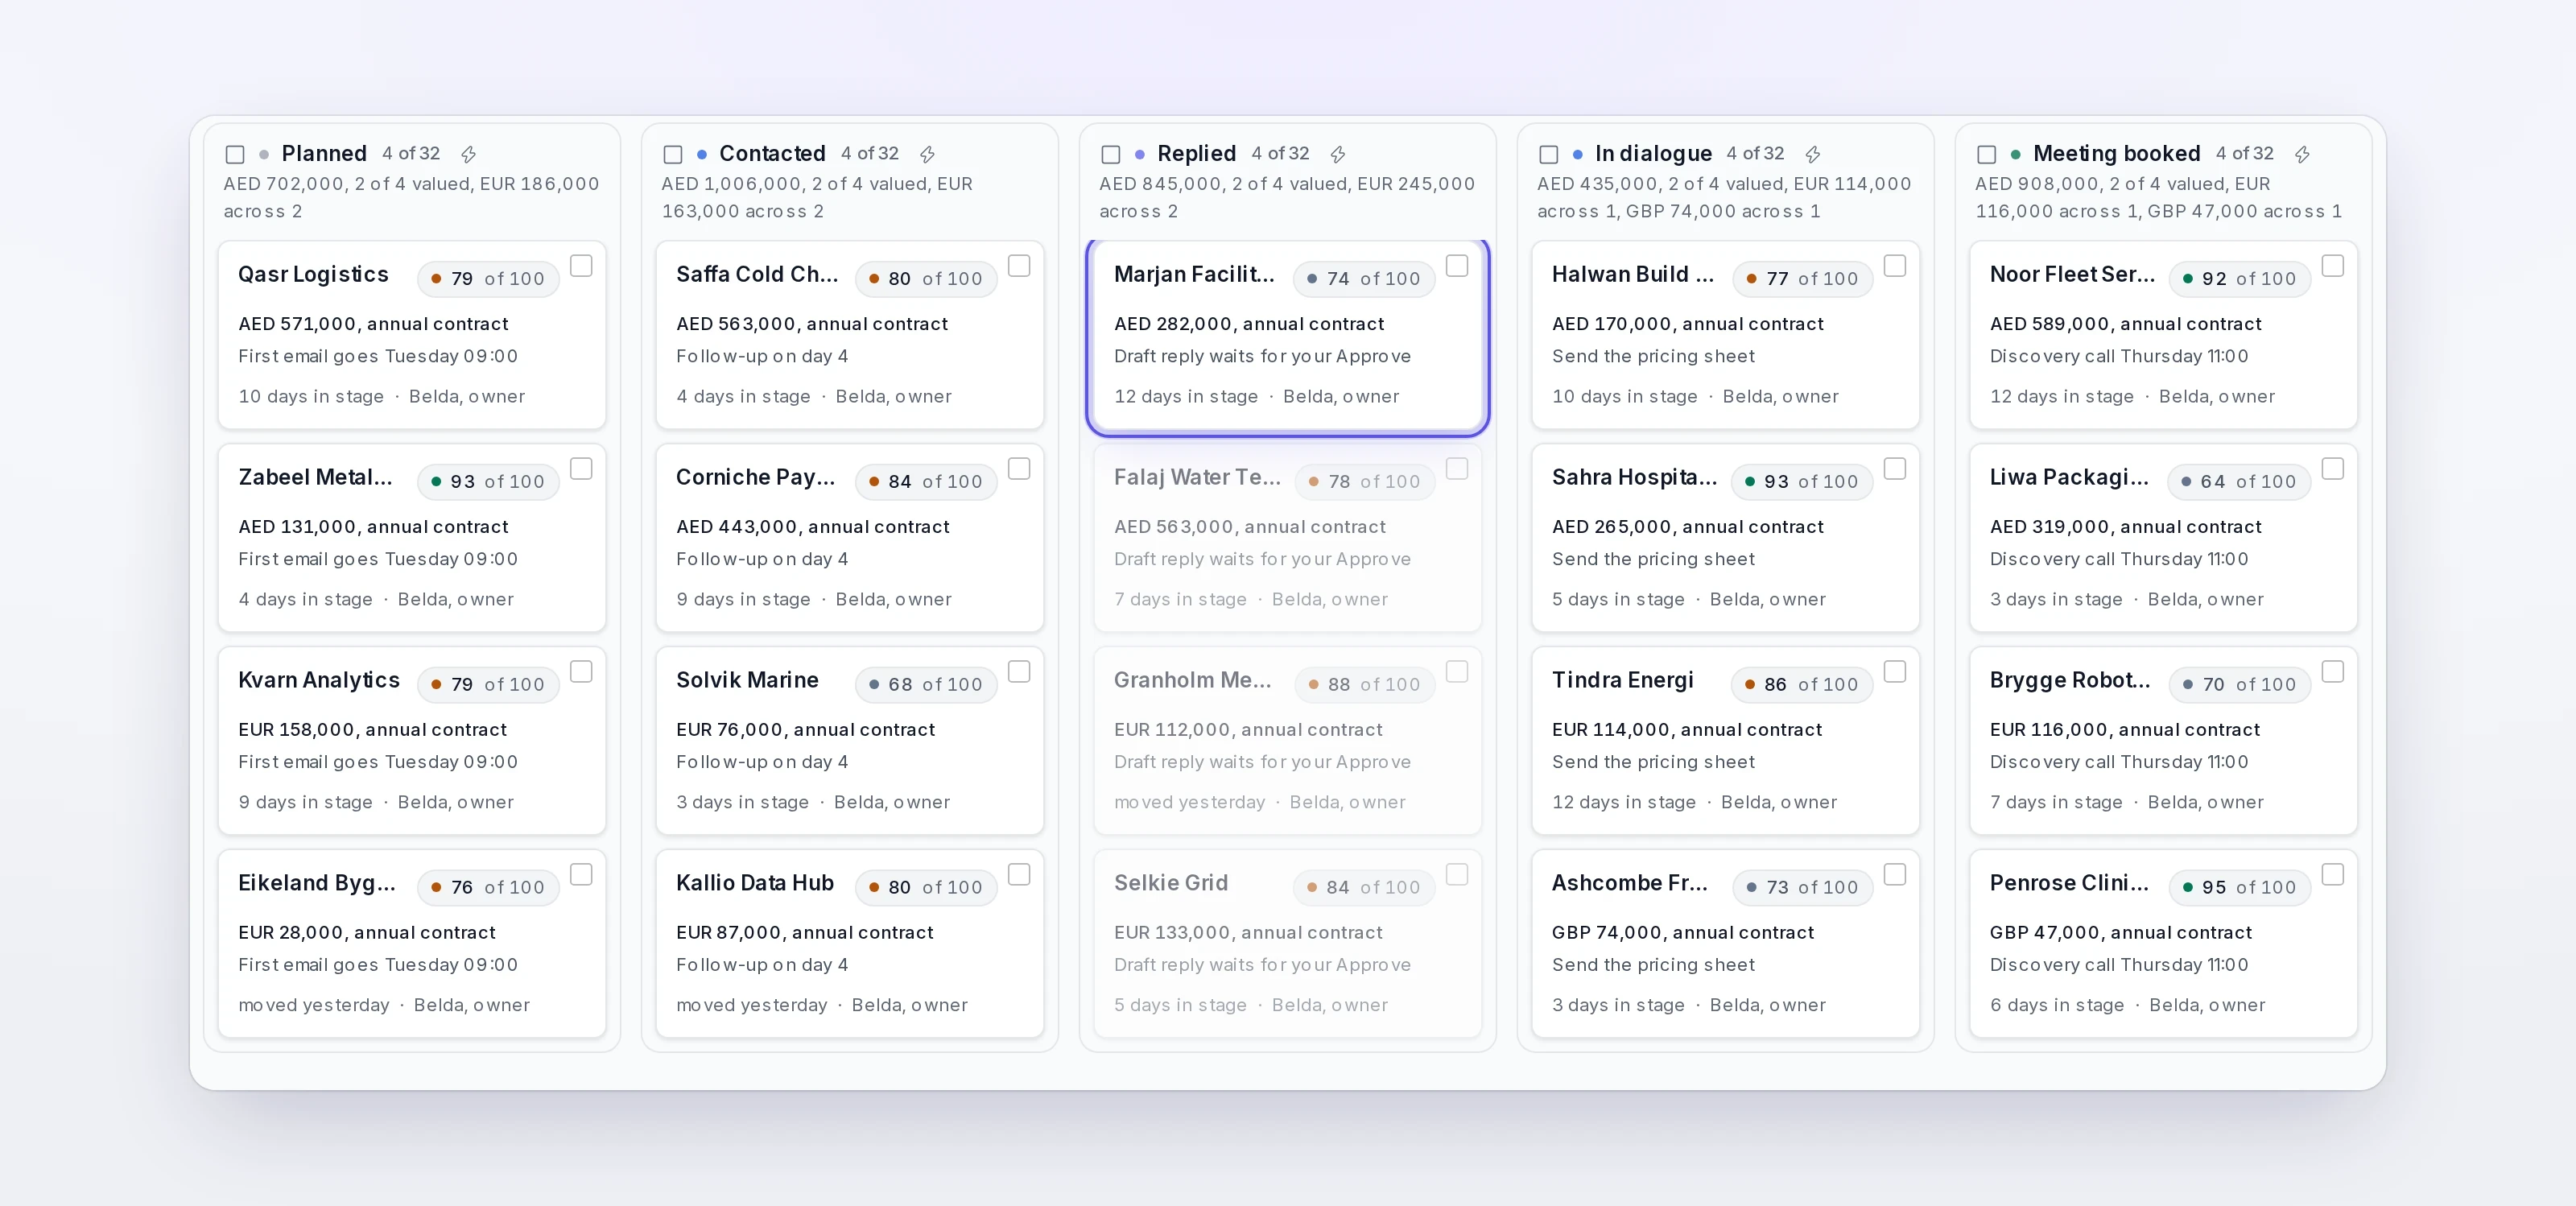Tick the checkbox on Qasr Logistics card

click(581, 266)
